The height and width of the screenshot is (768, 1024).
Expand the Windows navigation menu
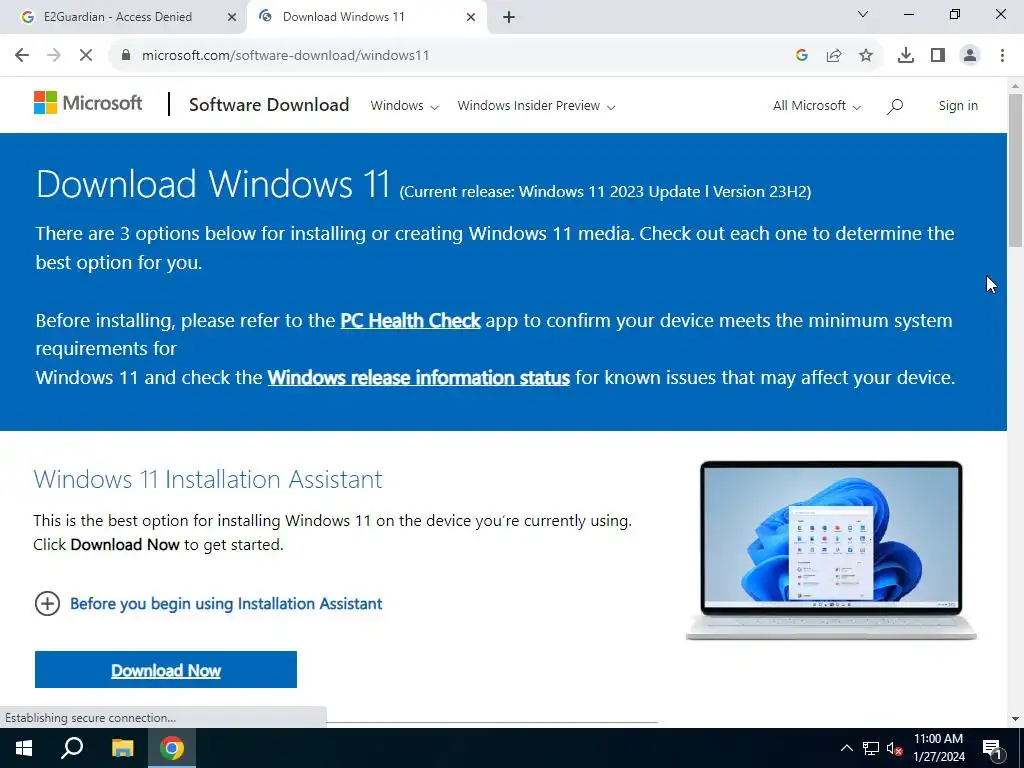click(404, 106)
